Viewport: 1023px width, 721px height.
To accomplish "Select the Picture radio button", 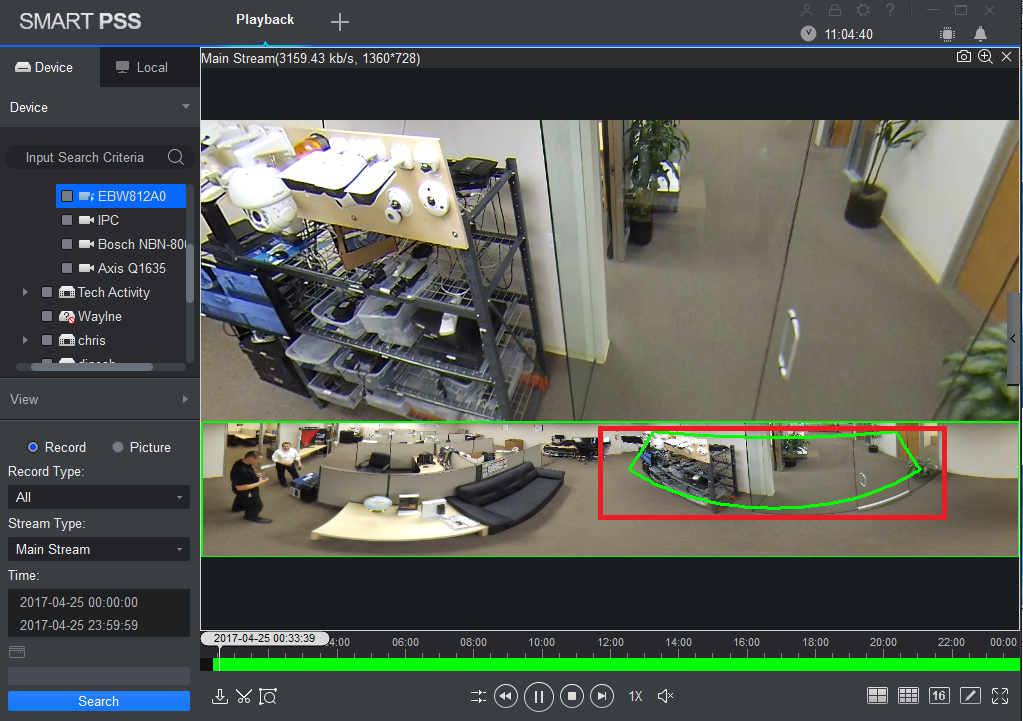I will pyautogui.click(x=117, y=447).
